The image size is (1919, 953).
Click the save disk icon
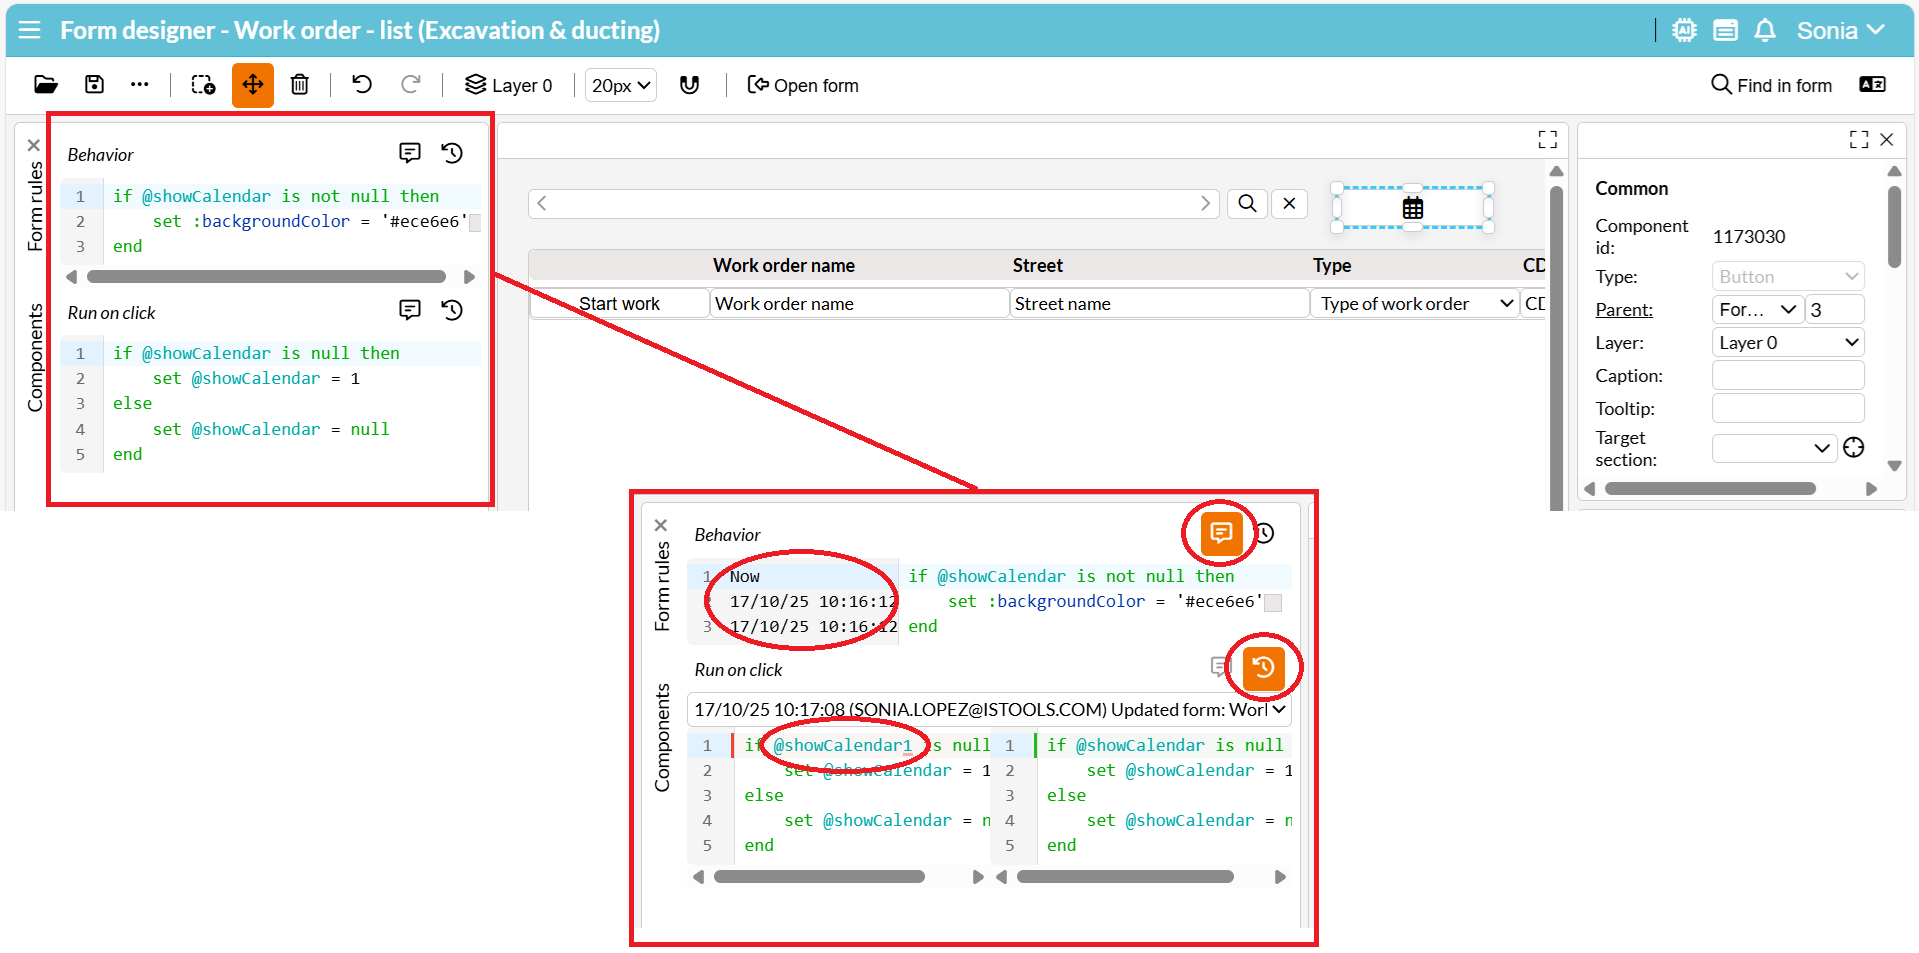point(94,85)
